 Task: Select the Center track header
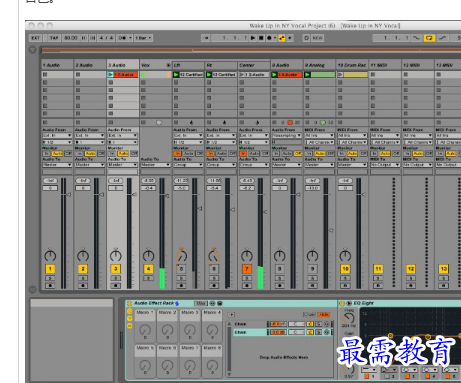click(254, 65)
